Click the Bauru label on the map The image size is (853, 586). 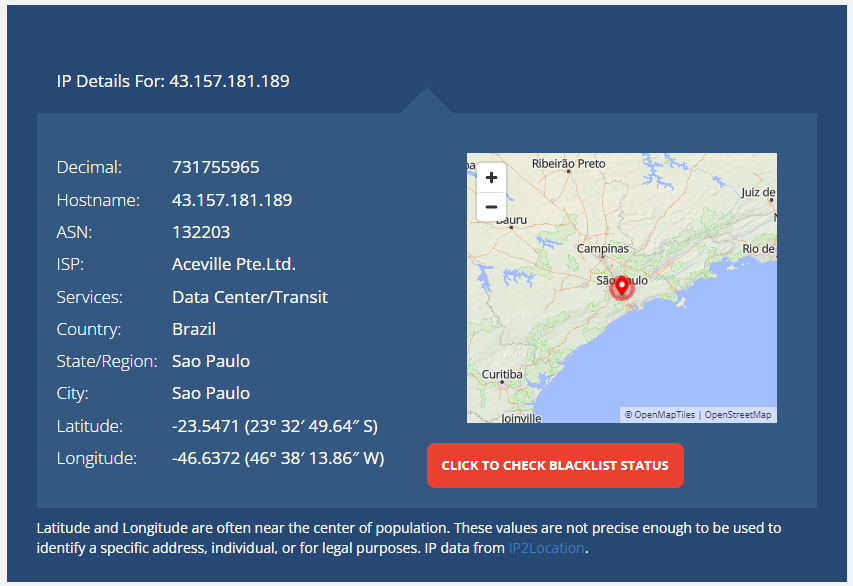(512, 219)
